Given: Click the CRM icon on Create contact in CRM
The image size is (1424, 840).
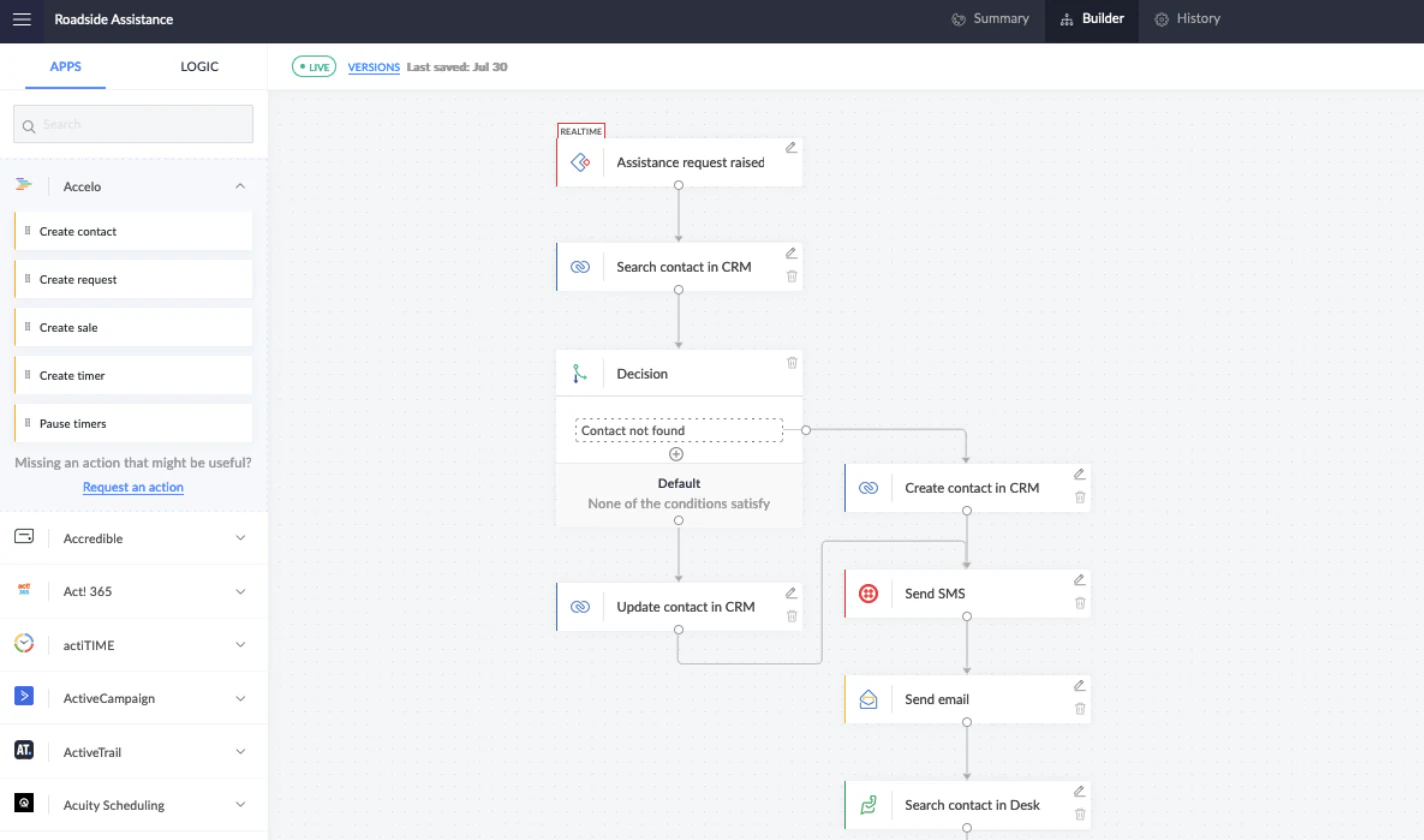Looking at the screenshot, I should 868,488.
